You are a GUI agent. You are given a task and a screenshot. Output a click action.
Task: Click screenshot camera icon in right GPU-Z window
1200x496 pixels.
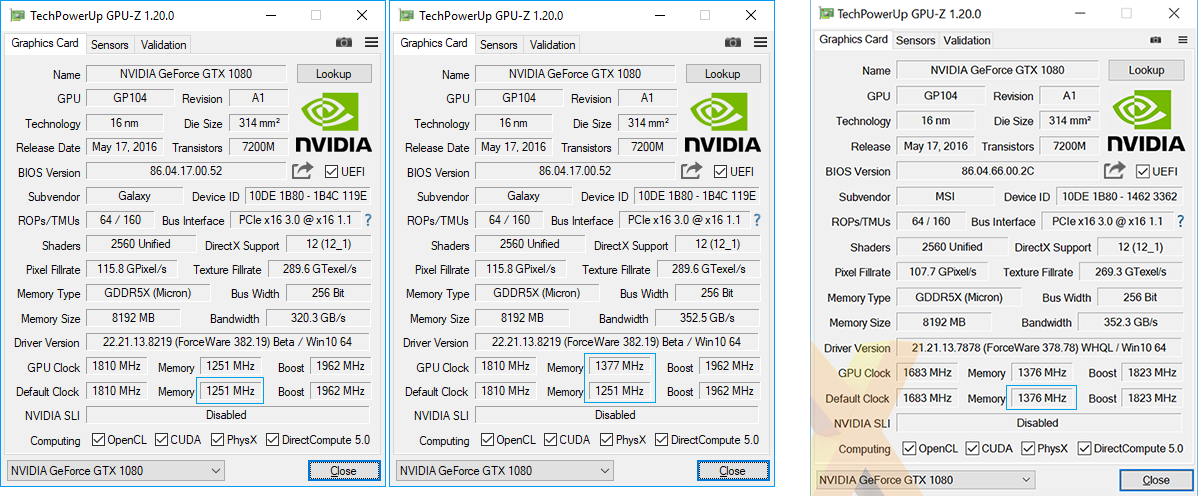(x=1155, y=39)
